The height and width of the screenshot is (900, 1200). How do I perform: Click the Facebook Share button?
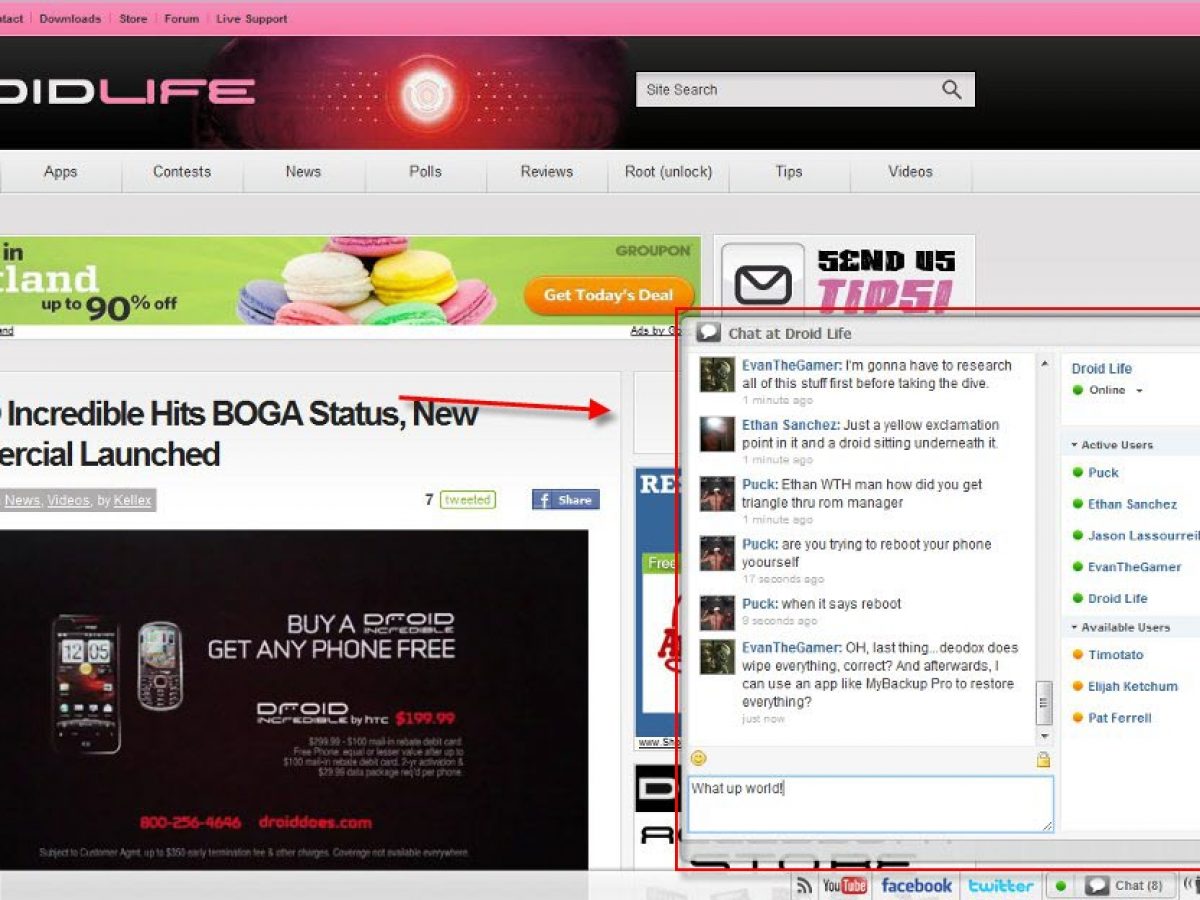pyautogui.click(x=565, y=500)
